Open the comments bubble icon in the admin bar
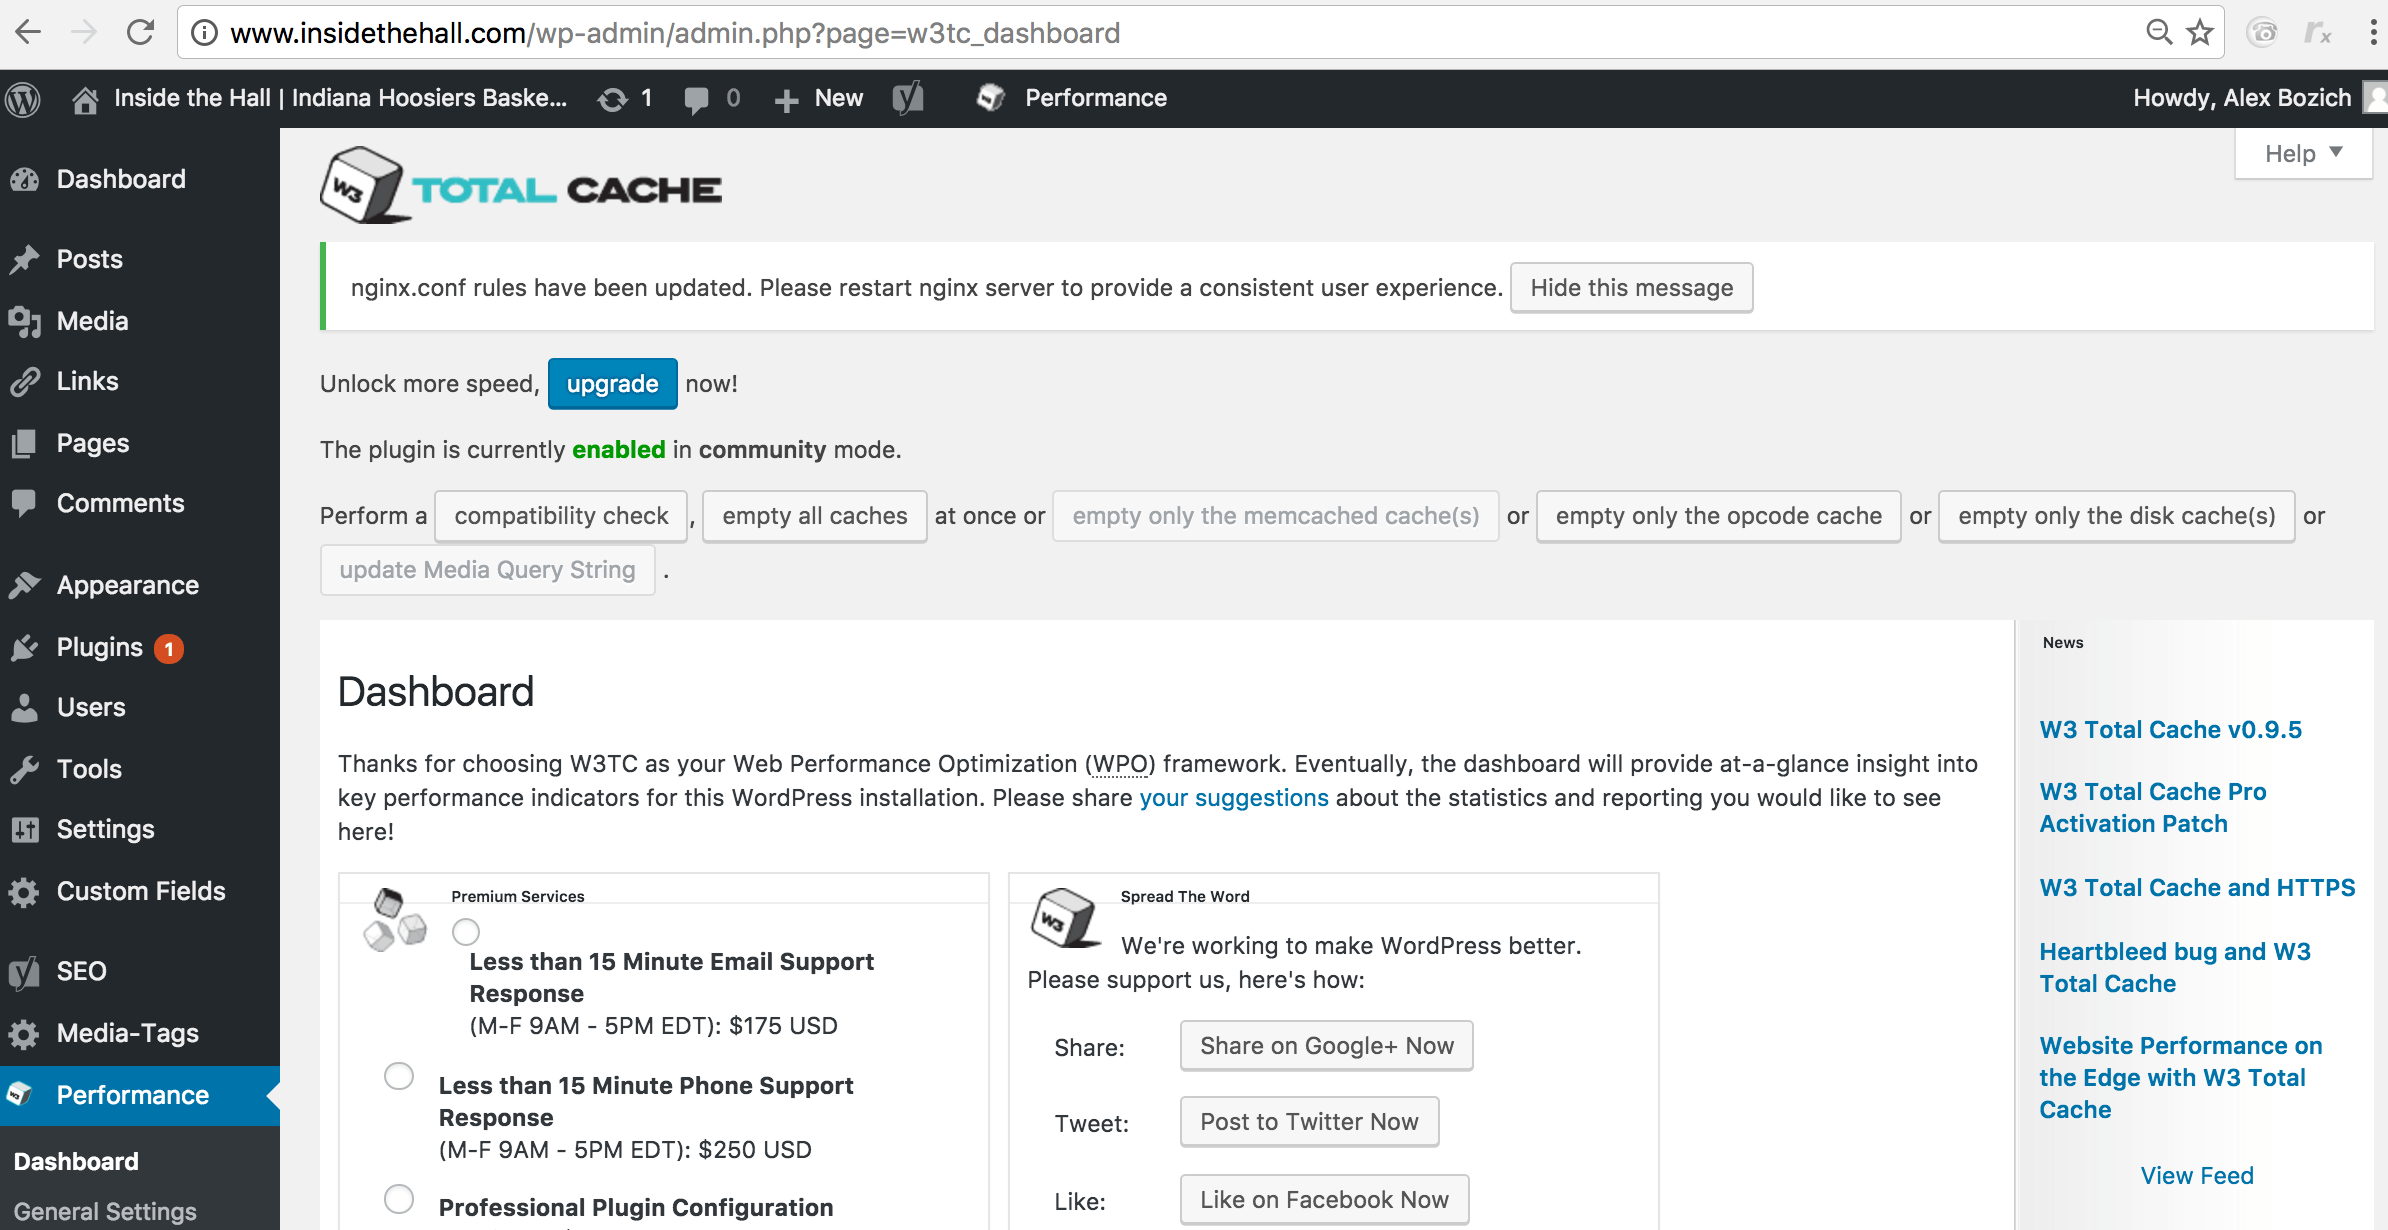 click(696, 99)
